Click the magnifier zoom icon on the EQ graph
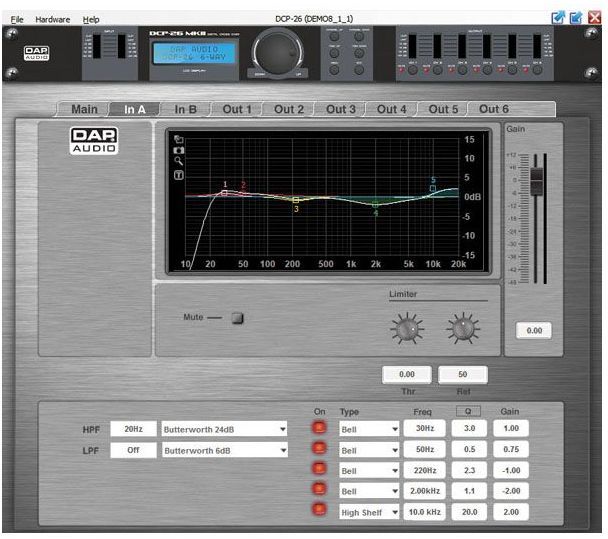608x539 pixels. point(178,161)
